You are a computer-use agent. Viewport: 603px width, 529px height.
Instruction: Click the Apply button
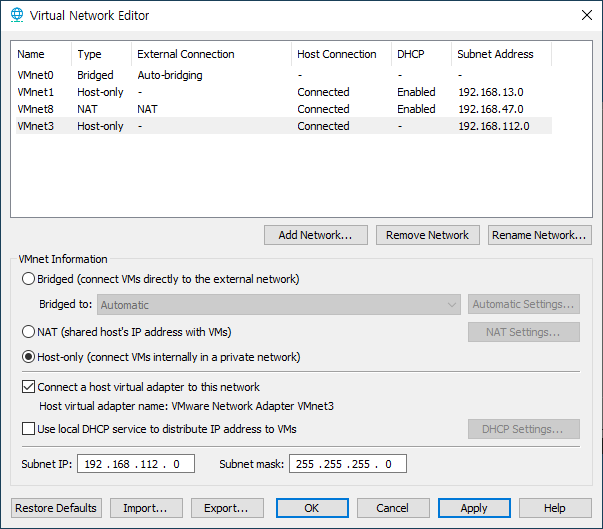point(474,508)
